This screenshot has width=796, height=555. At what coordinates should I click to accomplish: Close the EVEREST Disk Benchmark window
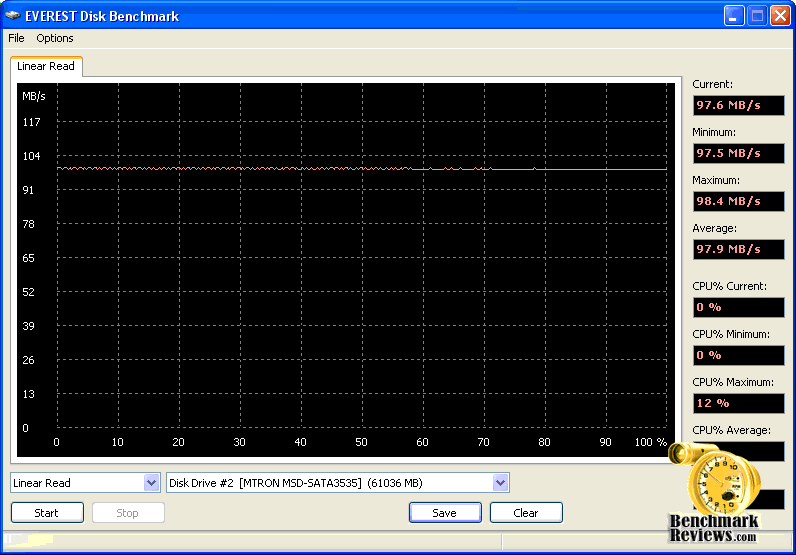[780, 16]
